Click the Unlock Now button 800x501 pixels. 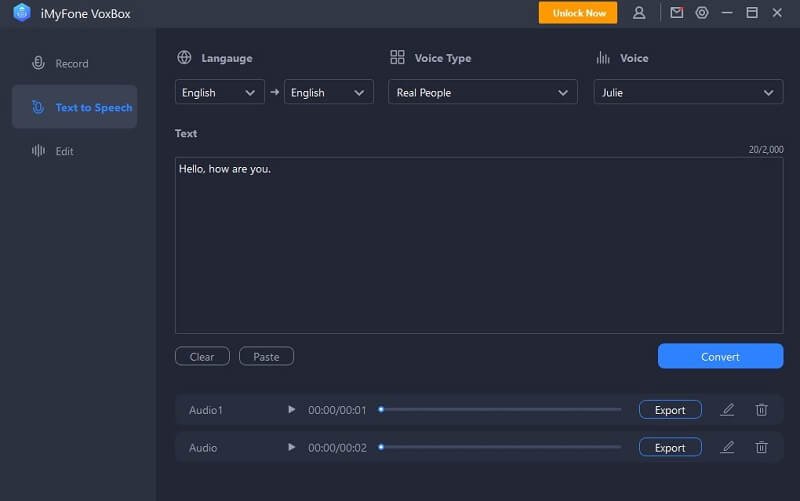click(578, 13)
